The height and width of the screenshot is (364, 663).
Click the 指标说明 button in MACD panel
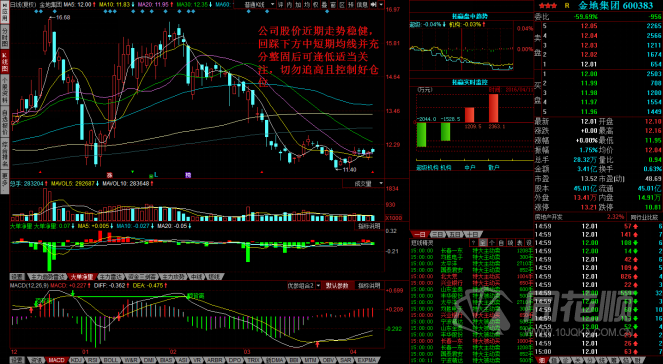[369, 286]
